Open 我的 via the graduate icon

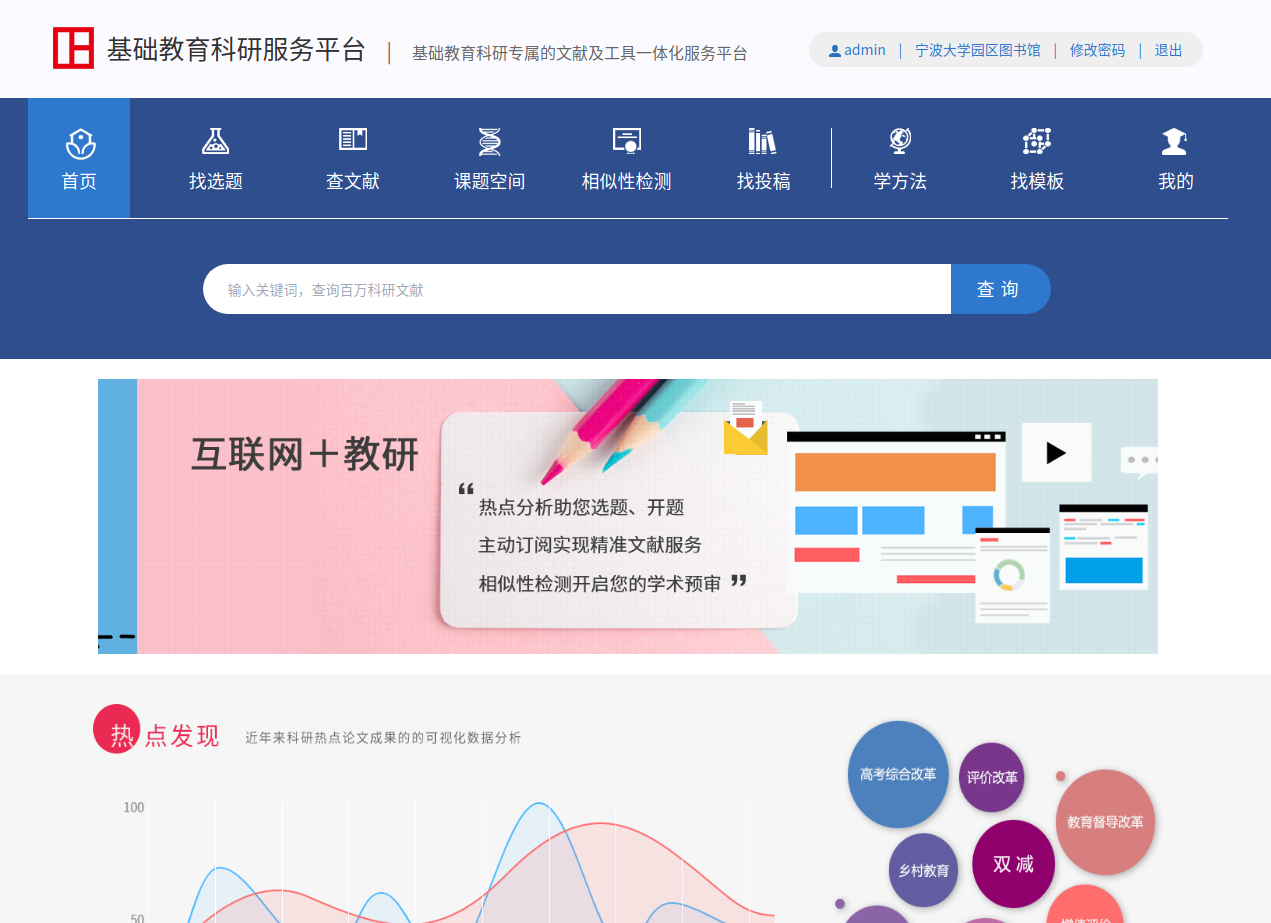click(x=1174, y=142)
